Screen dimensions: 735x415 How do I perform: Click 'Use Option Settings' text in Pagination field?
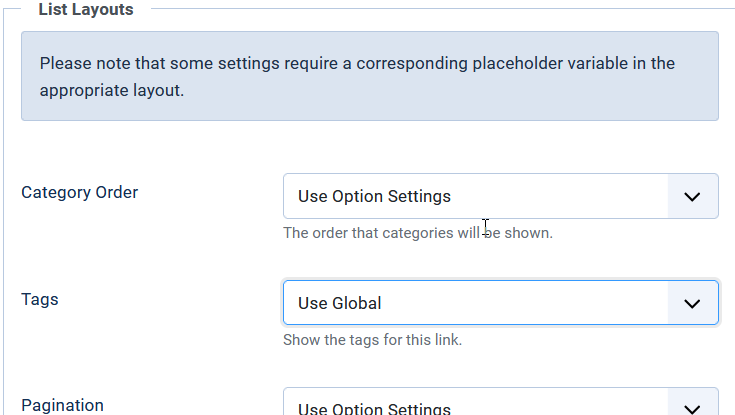click(375, 408)
